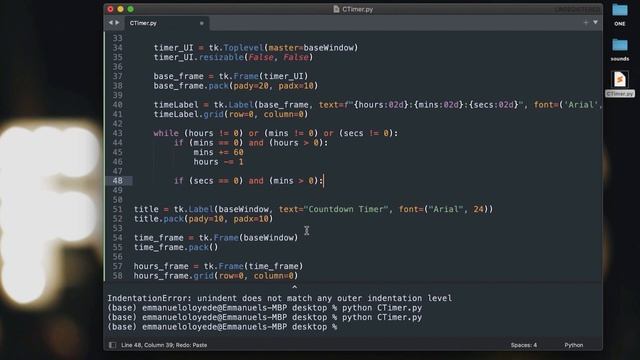Click title.pack on line 52
The width and height of the screenshot is (640, 360).
[158, 219]
